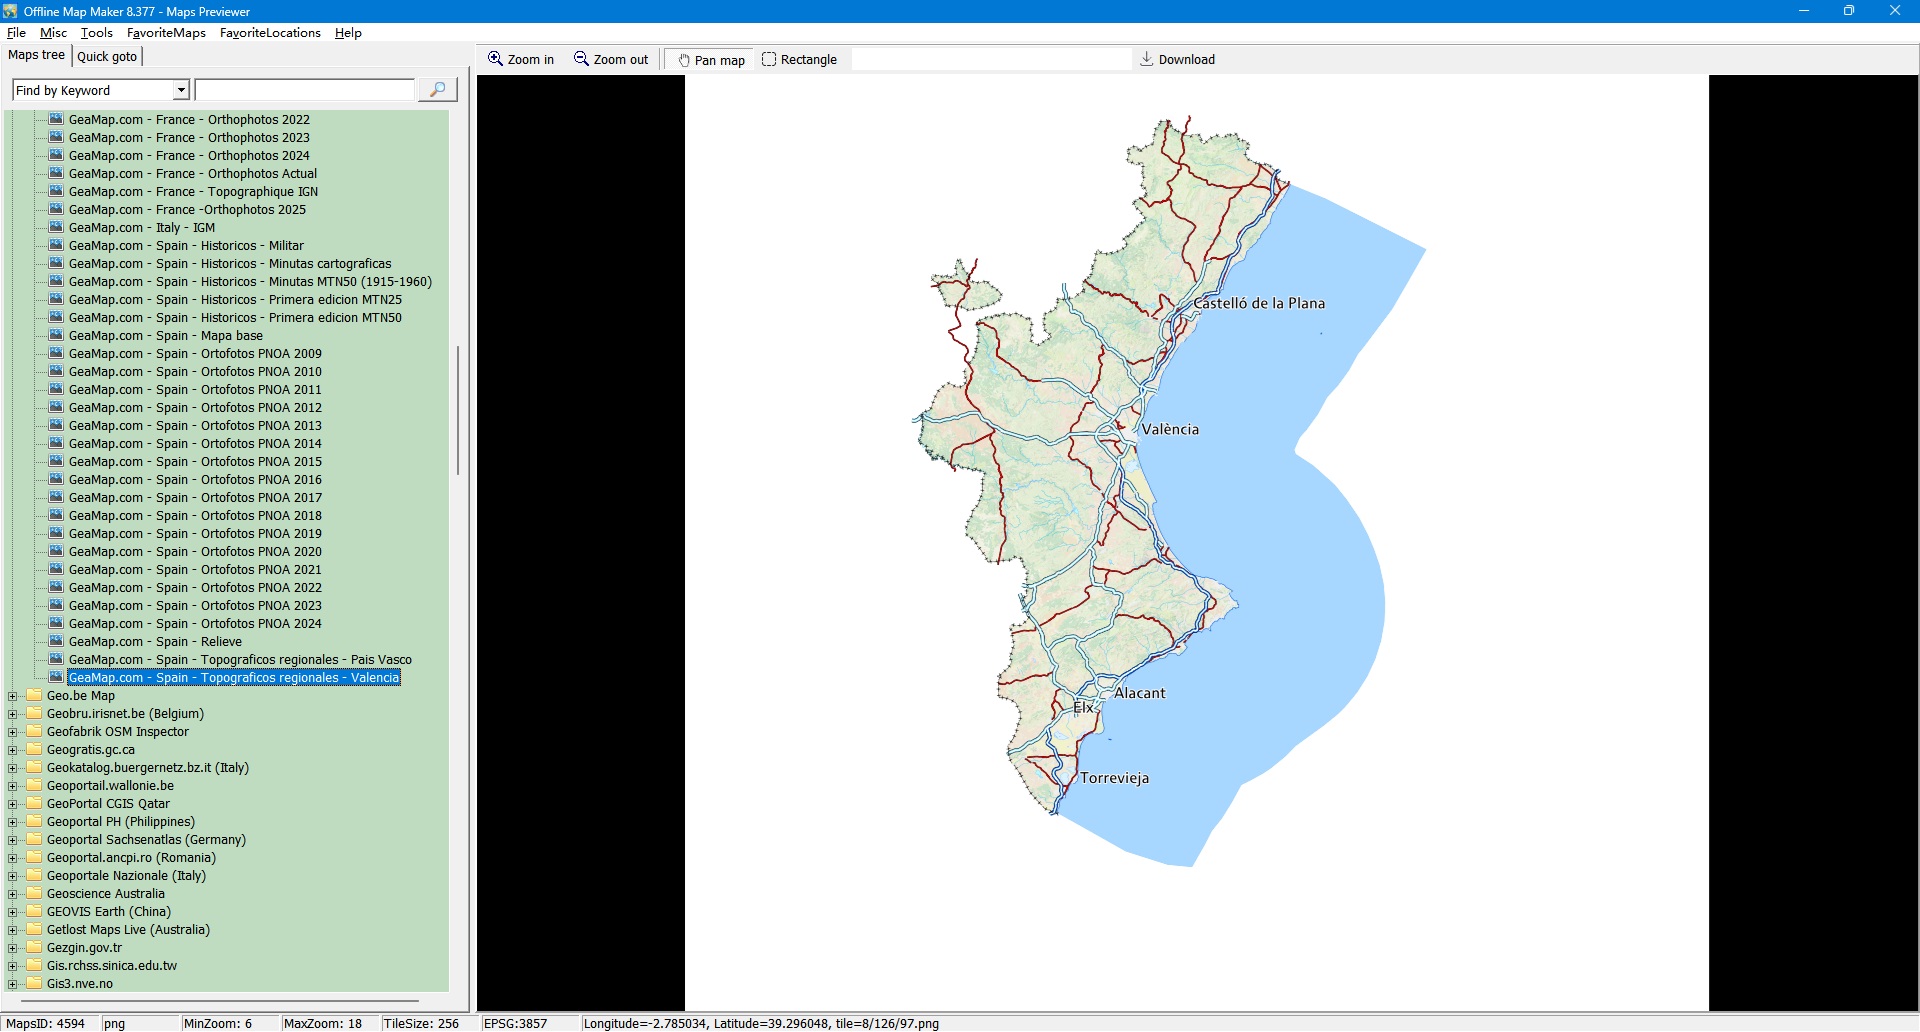The image size is (1920, 1032).
Task: Click the maps tree vertical scrollbar
Action: 458,410
